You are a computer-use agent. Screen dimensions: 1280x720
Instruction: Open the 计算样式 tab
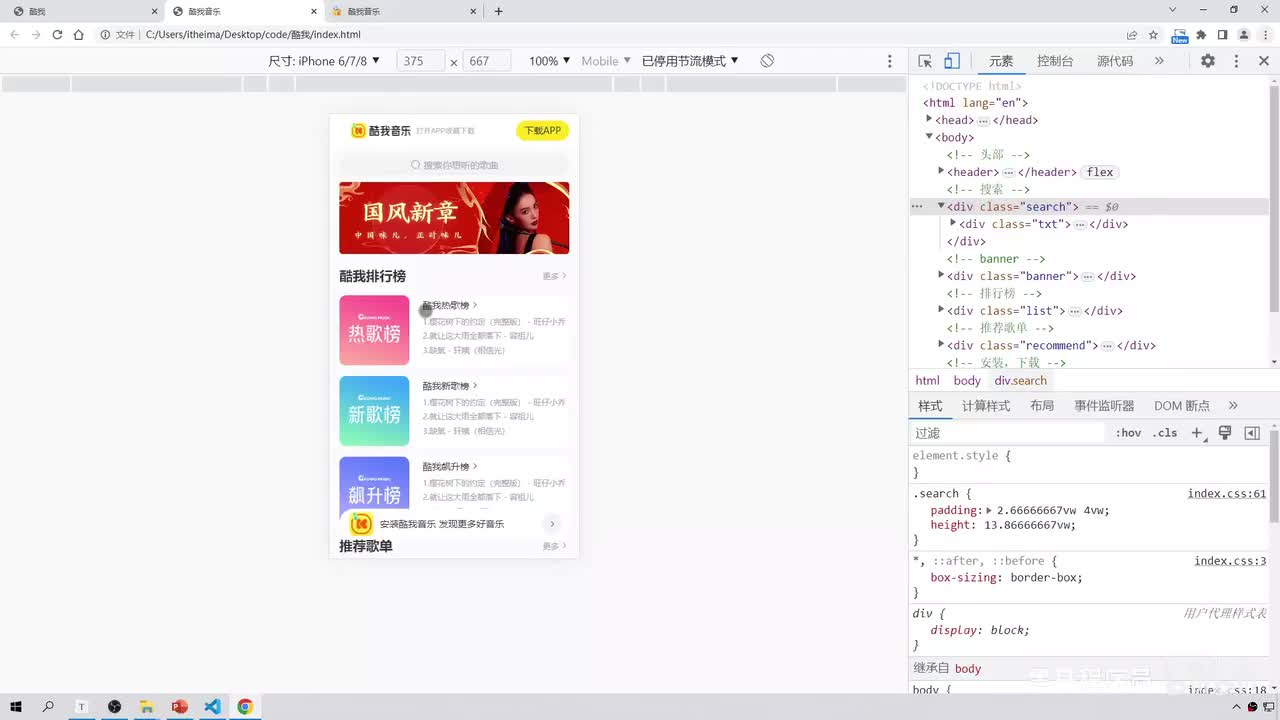(986, 406)
